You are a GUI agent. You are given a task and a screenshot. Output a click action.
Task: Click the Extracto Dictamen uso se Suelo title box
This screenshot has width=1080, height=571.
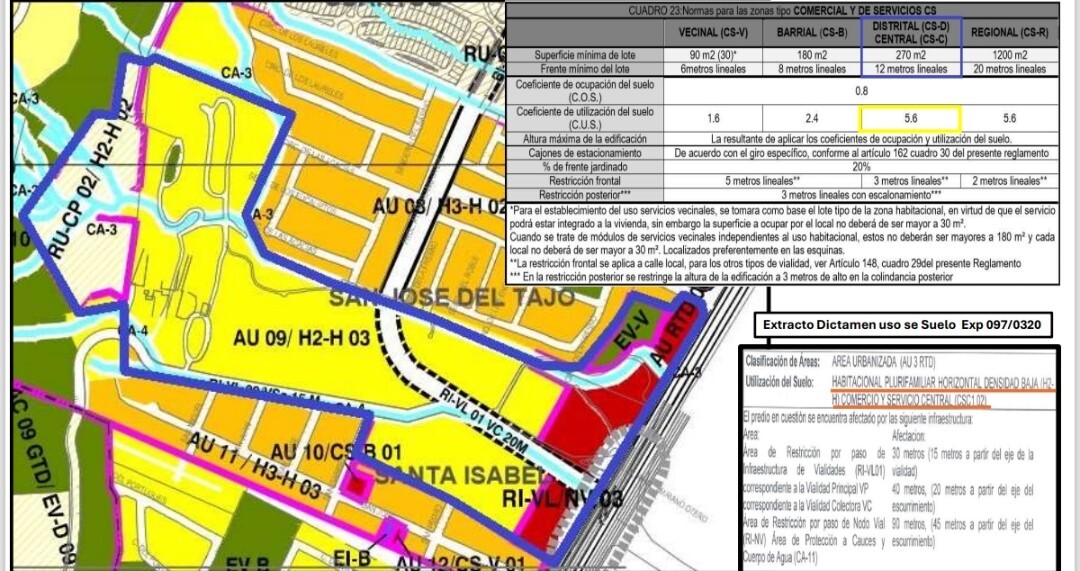tap(907, 325)
